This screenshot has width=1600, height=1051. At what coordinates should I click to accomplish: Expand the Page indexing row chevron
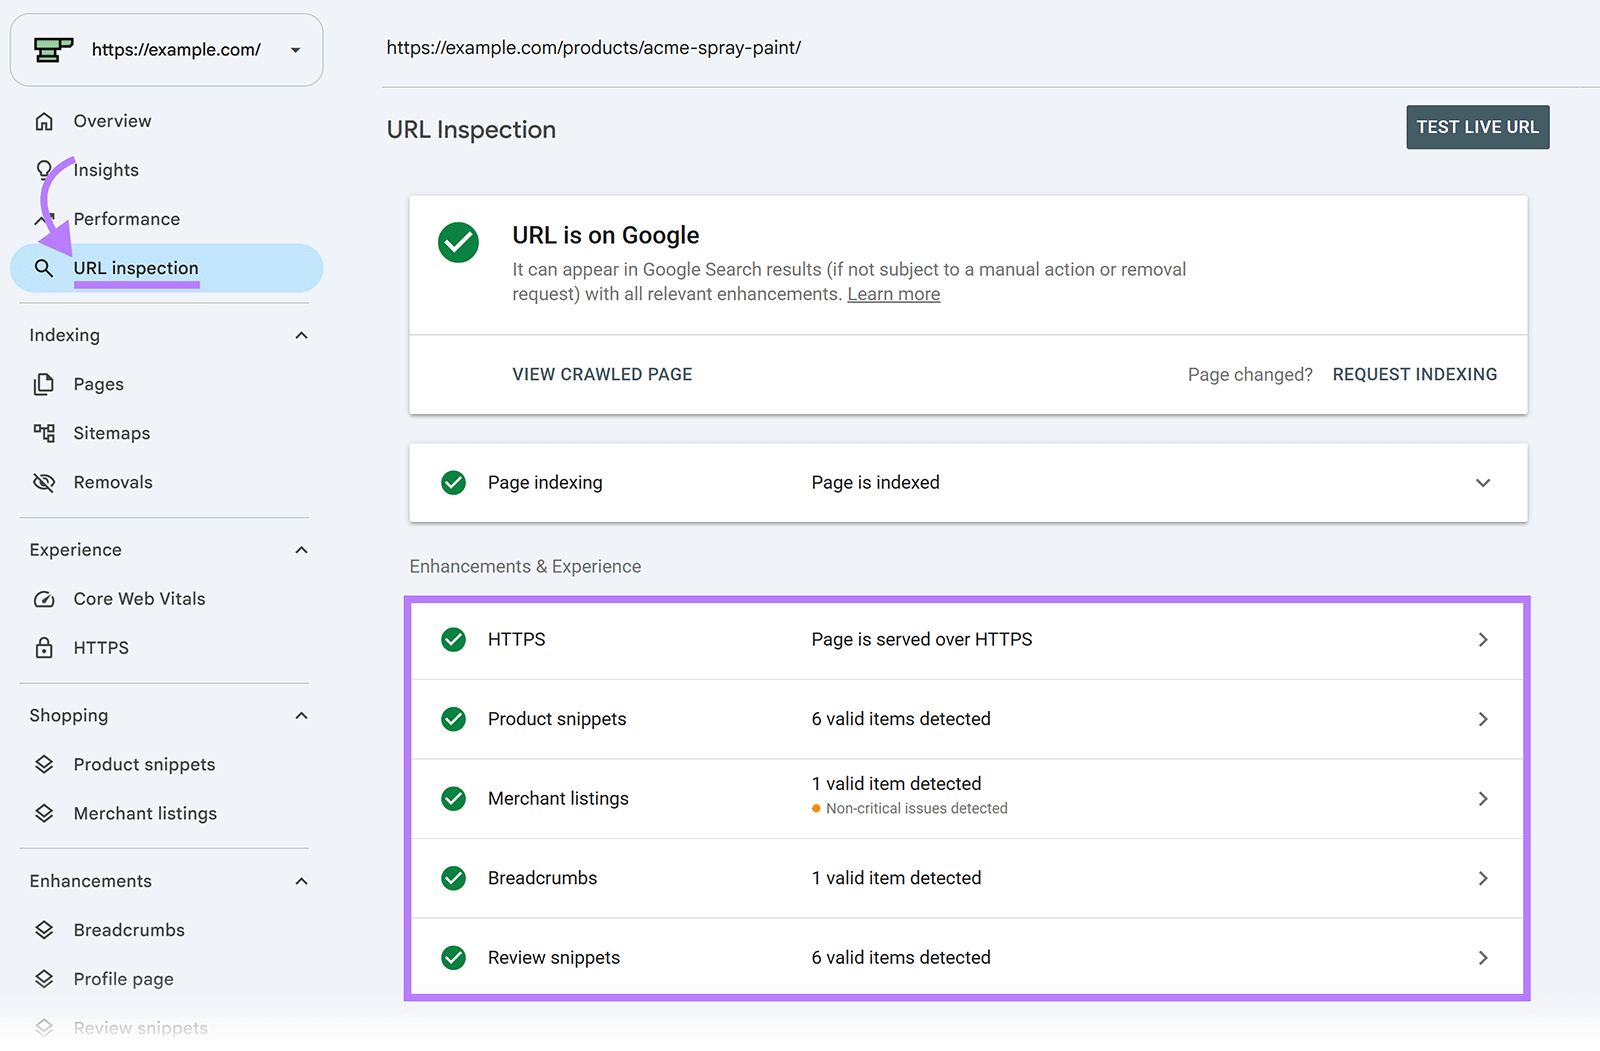[1483, 483]
